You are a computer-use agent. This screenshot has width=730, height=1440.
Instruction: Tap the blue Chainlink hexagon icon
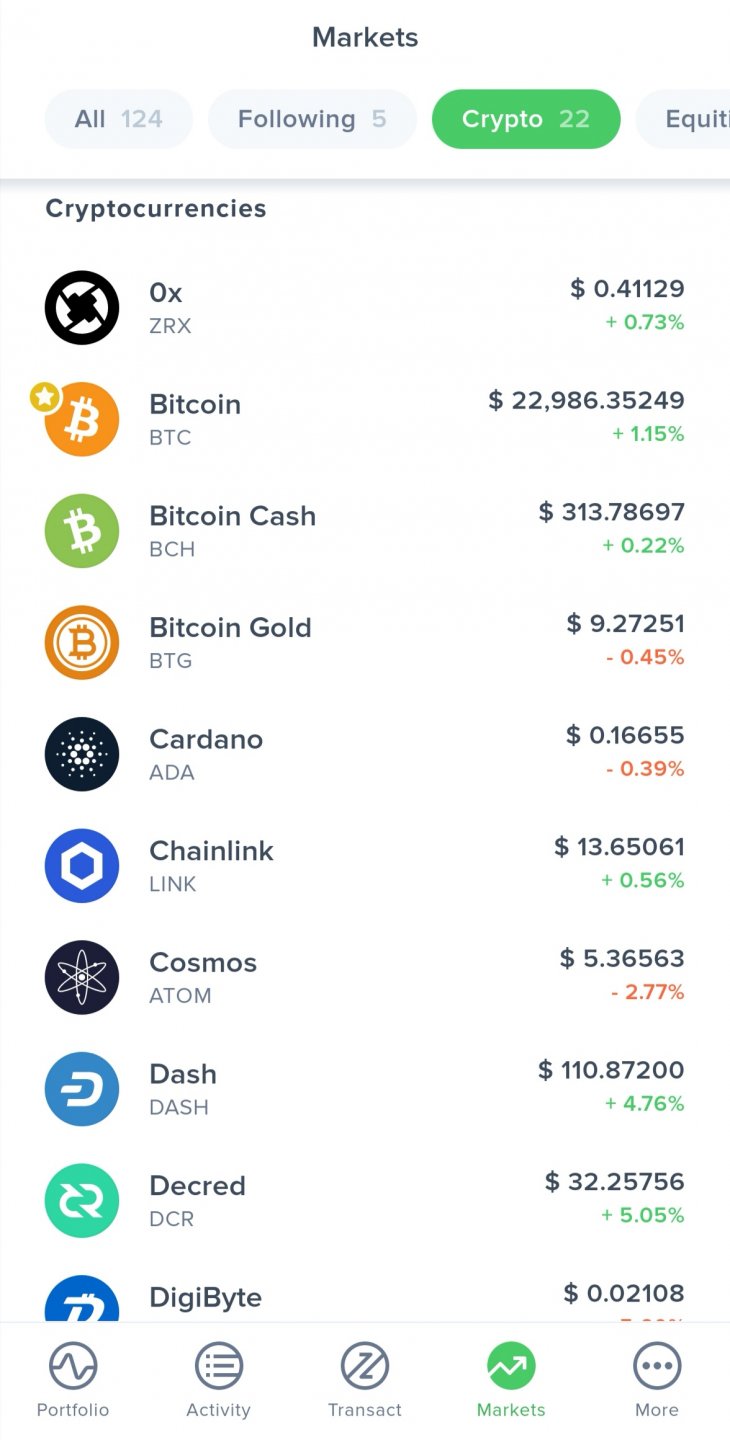[x=82, y=866]
